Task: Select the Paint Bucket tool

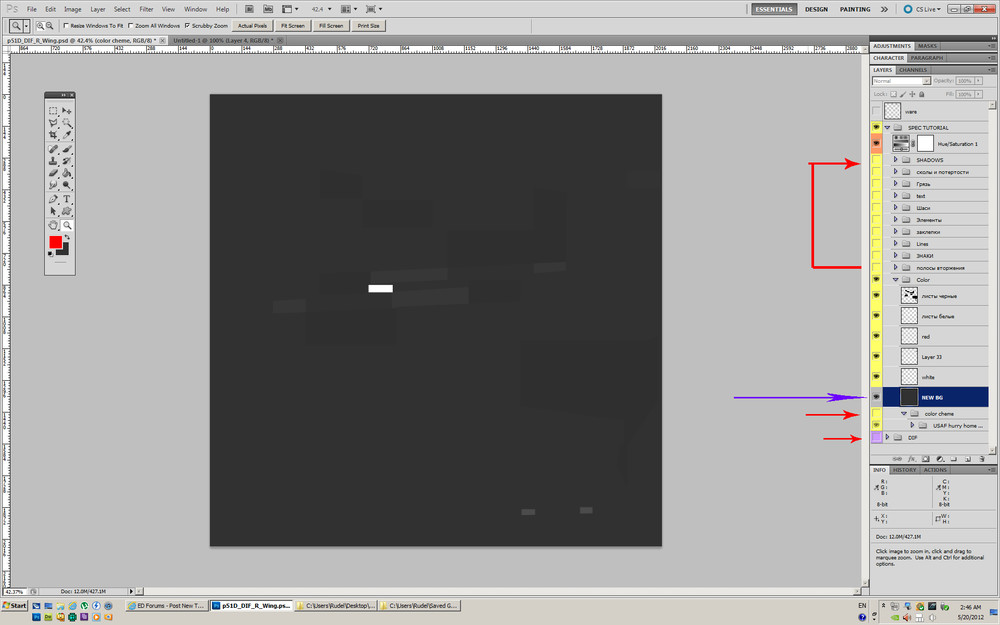Action: pos(66,173)
